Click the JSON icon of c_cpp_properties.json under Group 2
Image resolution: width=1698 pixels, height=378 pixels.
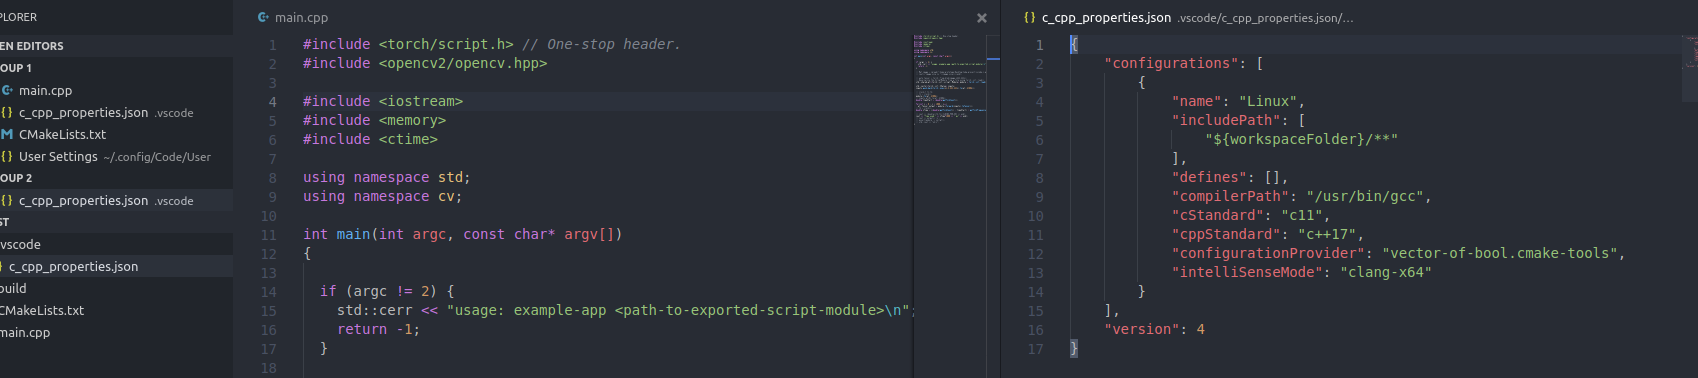7,200
